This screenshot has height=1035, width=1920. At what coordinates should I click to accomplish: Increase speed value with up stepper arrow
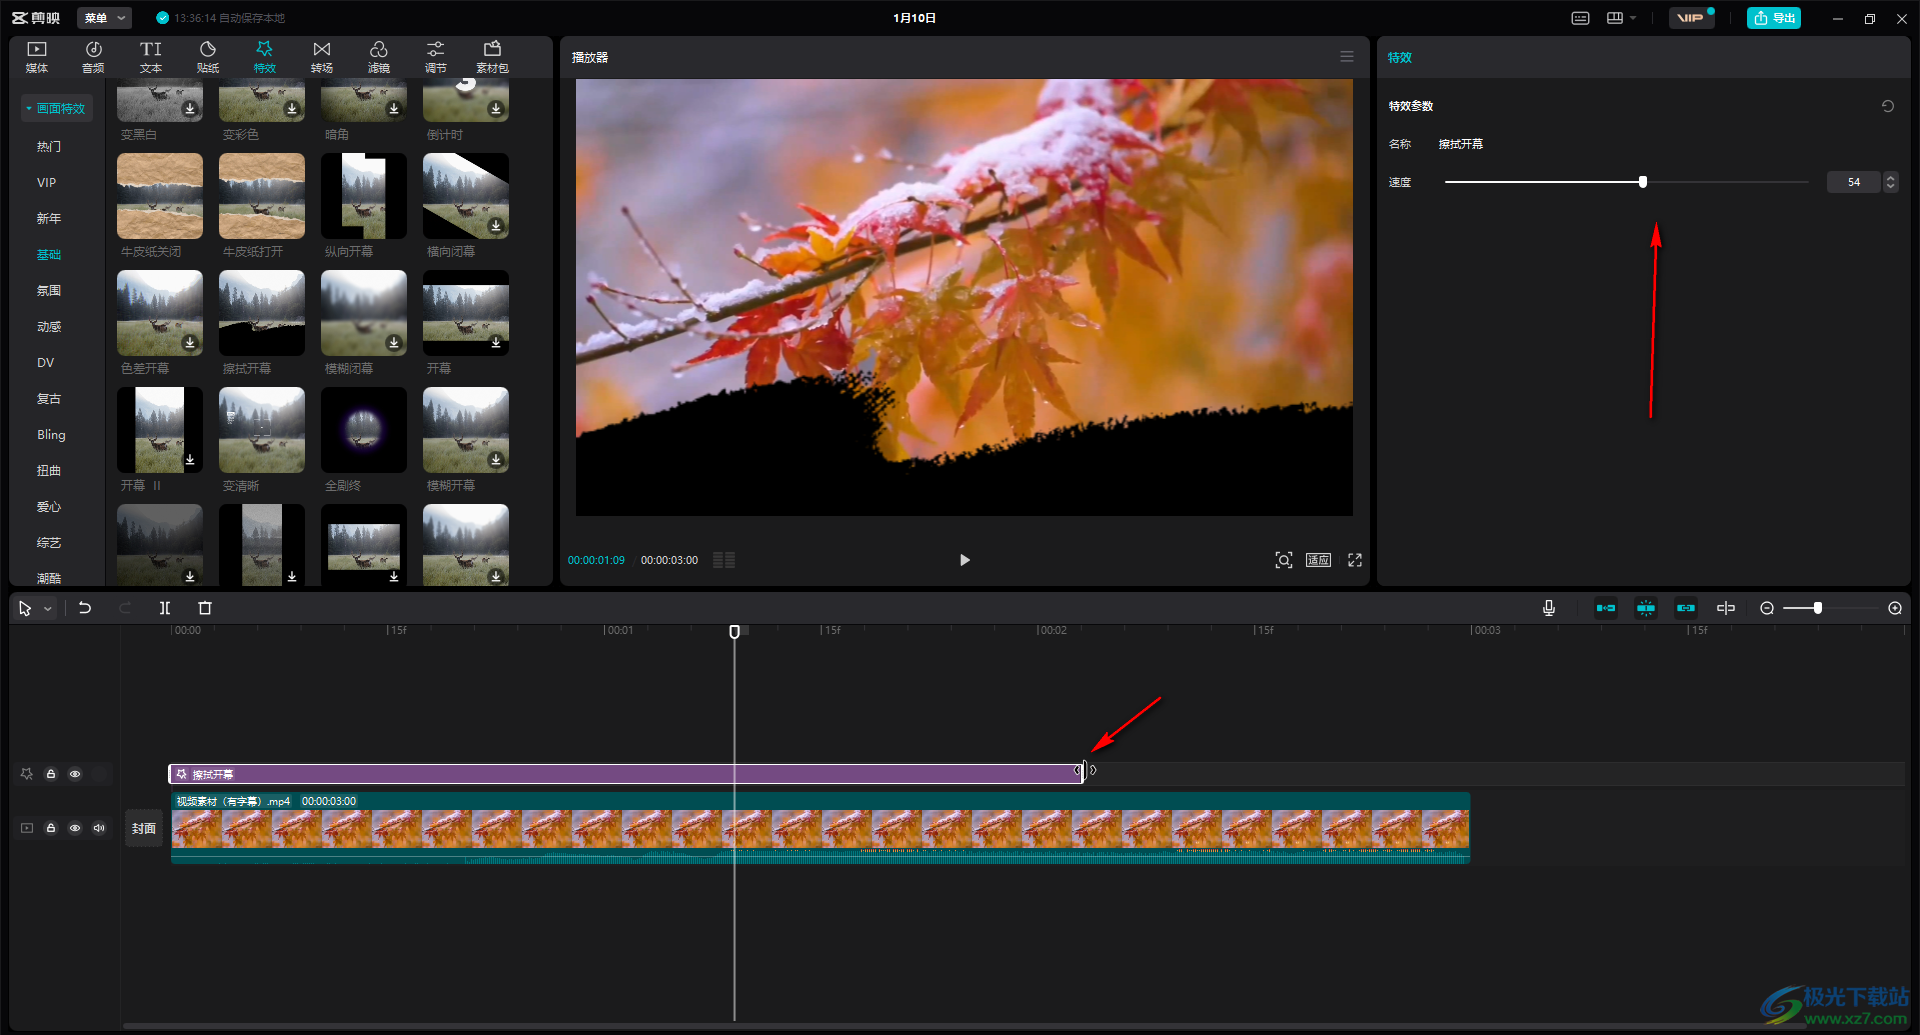click(1890, 177)
